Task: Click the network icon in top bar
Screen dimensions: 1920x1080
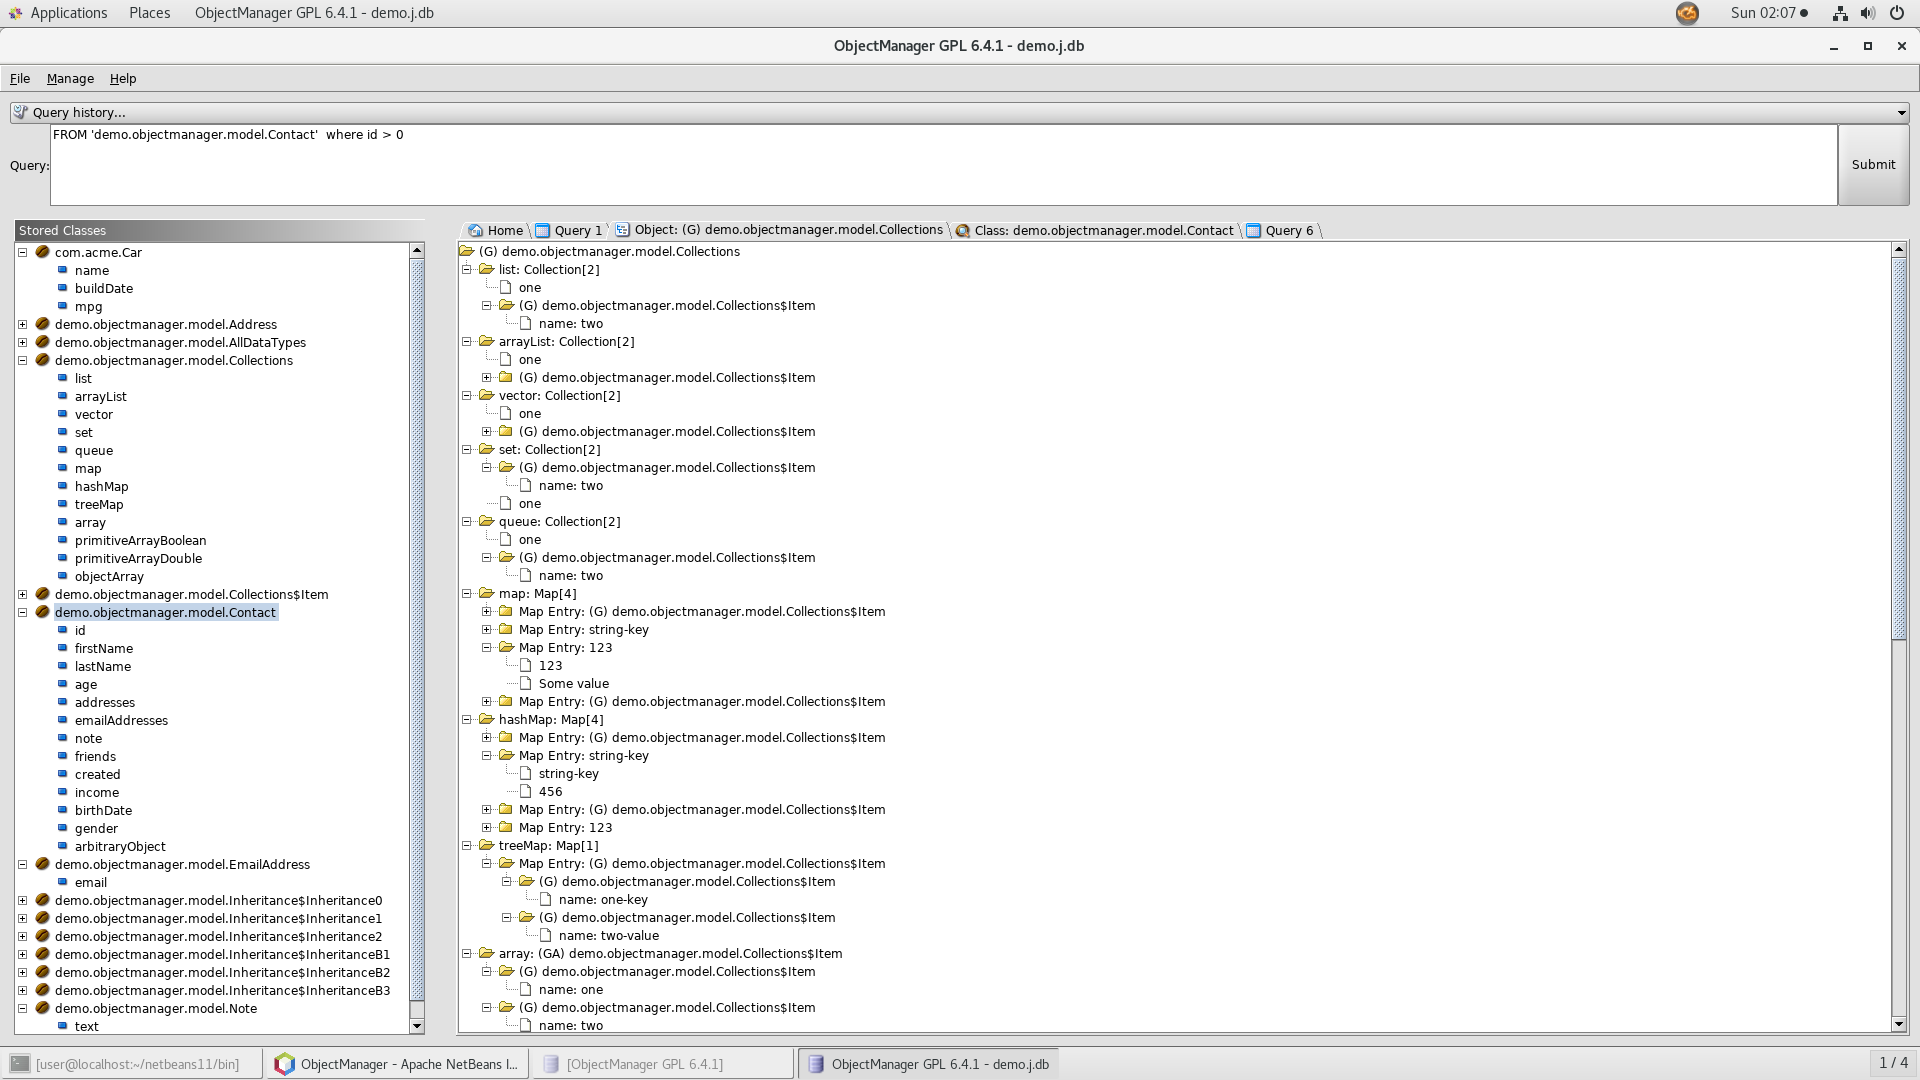Action: [x=1839, y=13]
